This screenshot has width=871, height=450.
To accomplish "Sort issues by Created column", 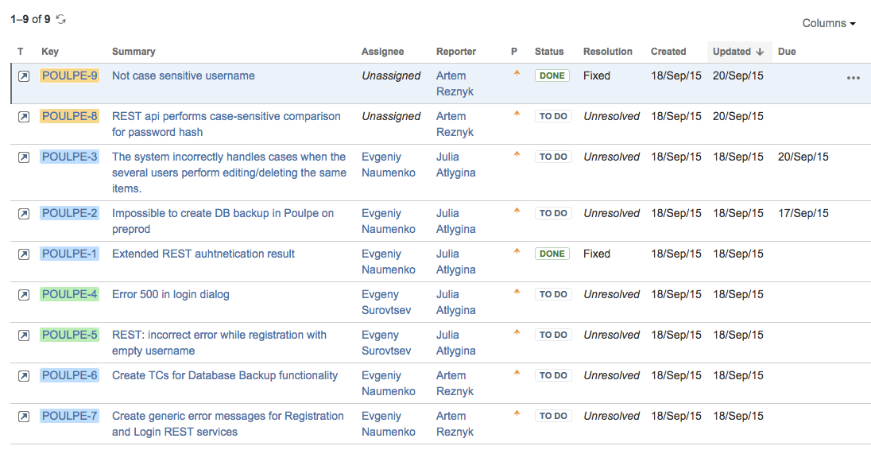I will tap(668, 52).
